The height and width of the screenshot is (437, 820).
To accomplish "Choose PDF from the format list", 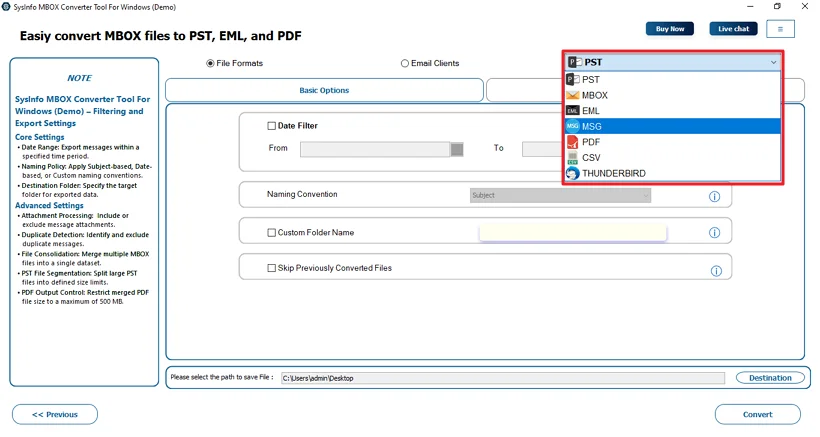I will 673,142.
